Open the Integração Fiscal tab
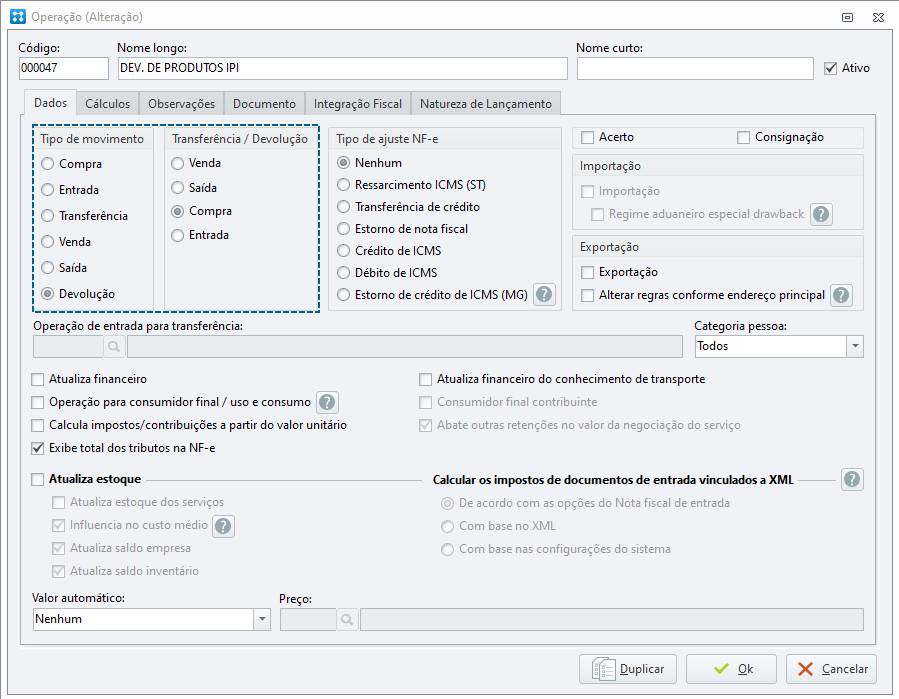Image resolution: width=899 pixels, height=699 pixels. 358,104
